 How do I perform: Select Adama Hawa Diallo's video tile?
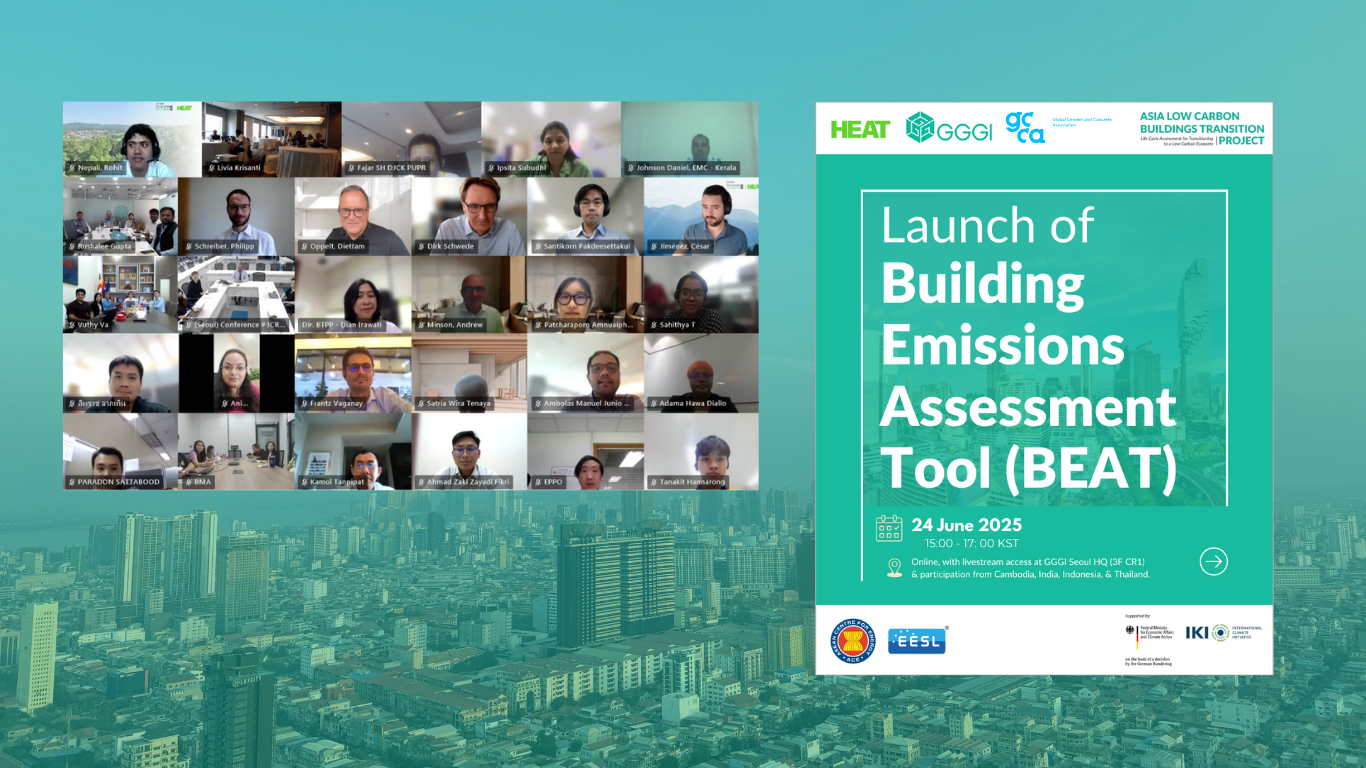(701, 372)
